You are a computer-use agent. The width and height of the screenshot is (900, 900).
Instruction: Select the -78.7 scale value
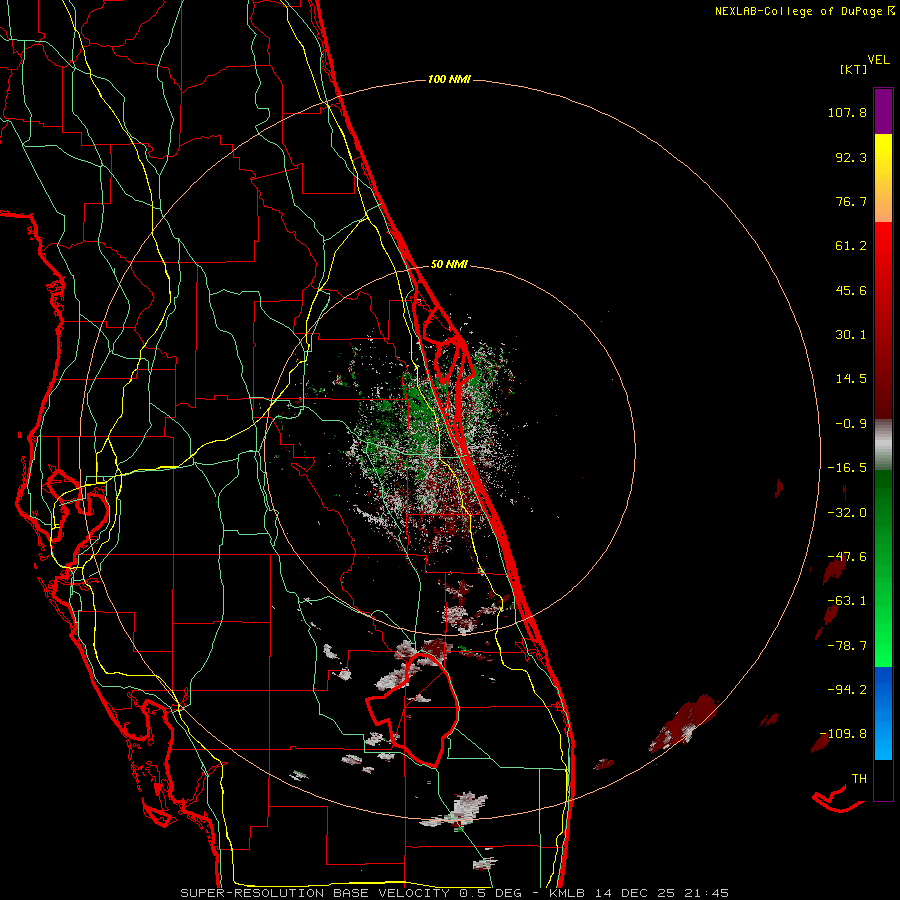(847, 646)
